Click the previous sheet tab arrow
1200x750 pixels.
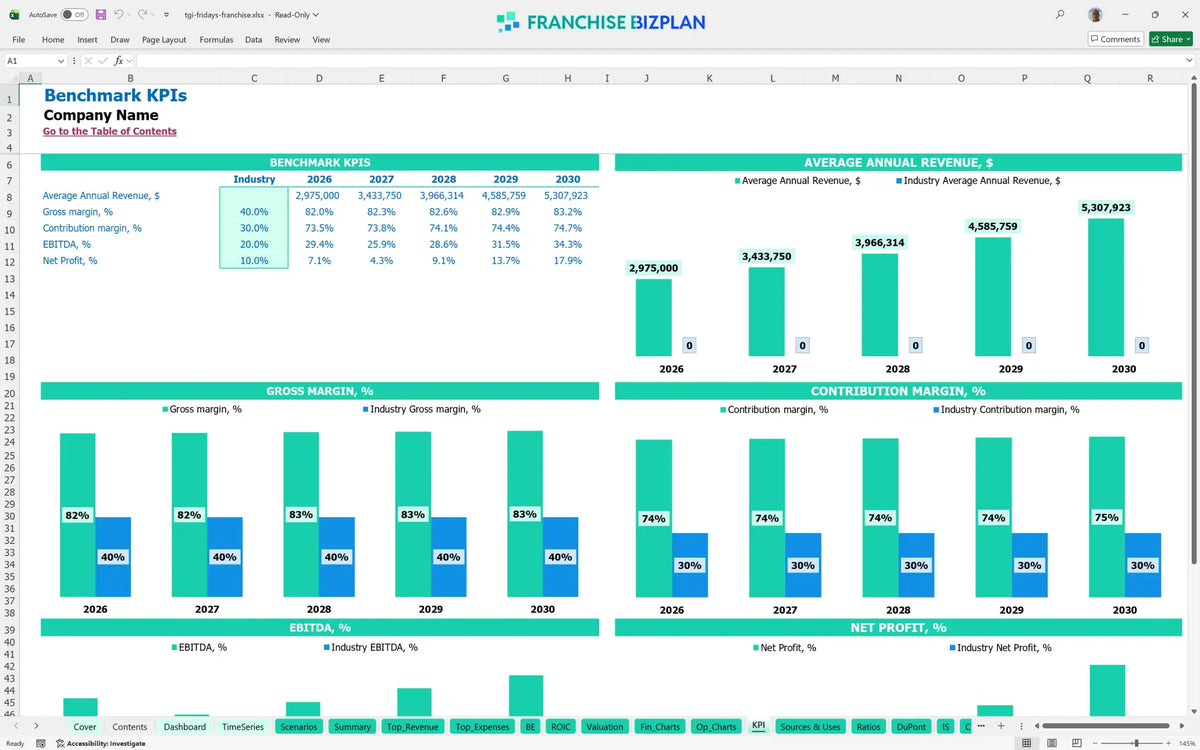15,726
